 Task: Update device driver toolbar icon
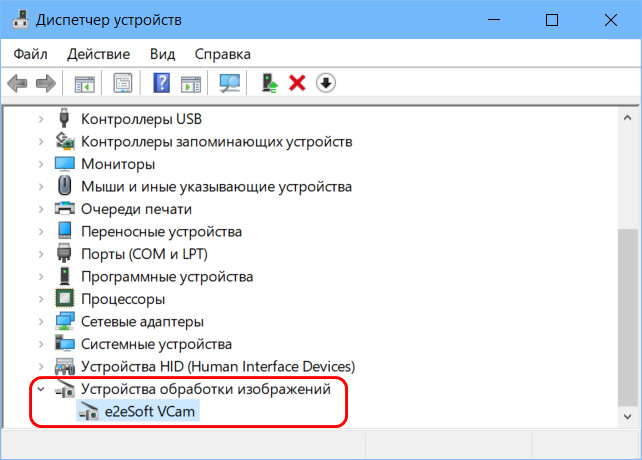[x=270, y=83]
